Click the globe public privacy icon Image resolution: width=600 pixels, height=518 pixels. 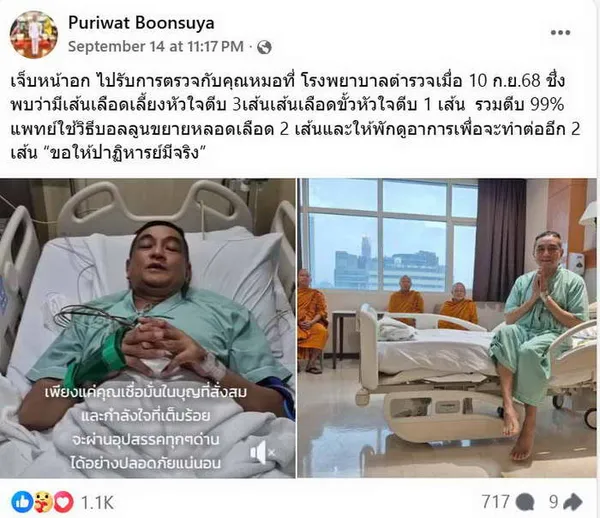264,47
